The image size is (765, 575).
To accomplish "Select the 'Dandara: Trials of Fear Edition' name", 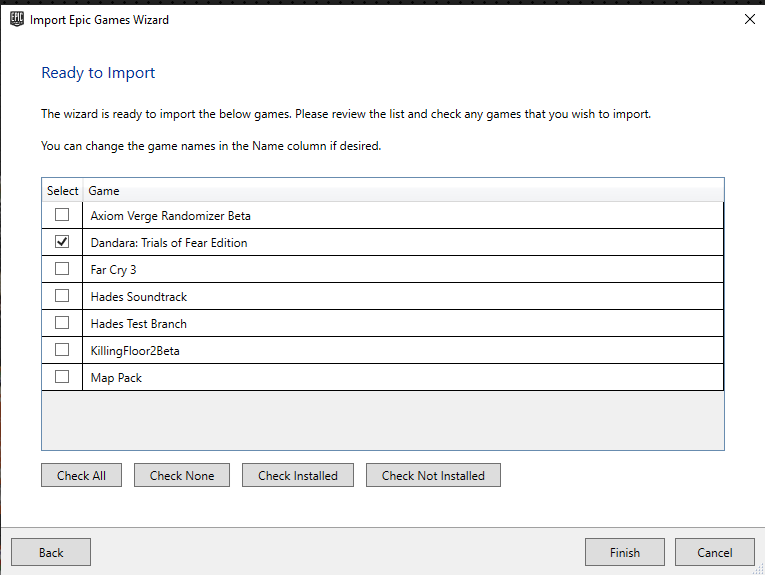I will click(x=403, y=242).
